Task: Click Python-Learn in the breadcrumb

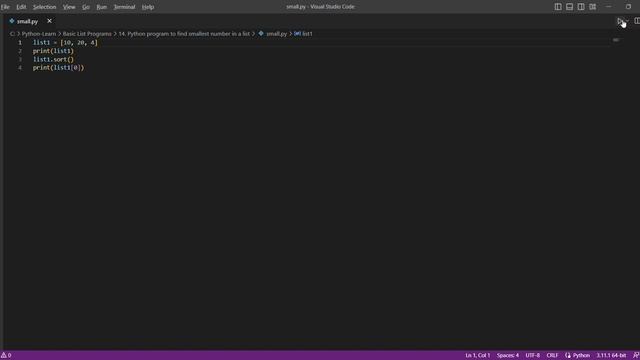Action: [x=39, y=34]
